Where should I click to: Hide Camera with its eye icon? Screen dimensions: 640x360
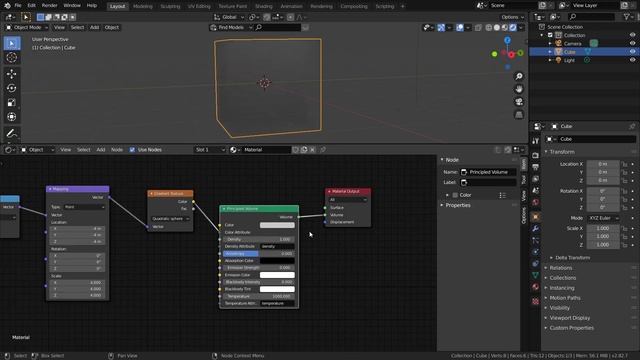coord(632,43)
